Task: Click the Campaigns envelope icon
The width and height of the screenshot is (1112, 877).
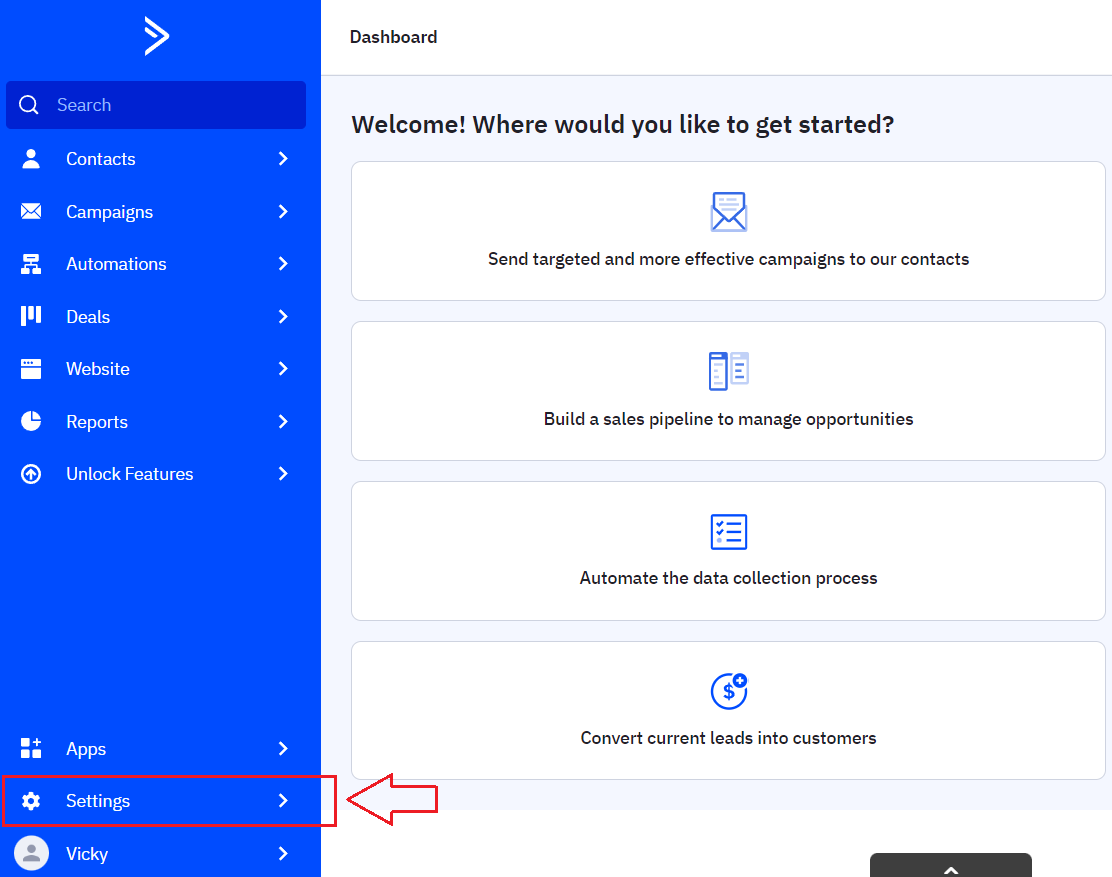Action: pos(31,211)
